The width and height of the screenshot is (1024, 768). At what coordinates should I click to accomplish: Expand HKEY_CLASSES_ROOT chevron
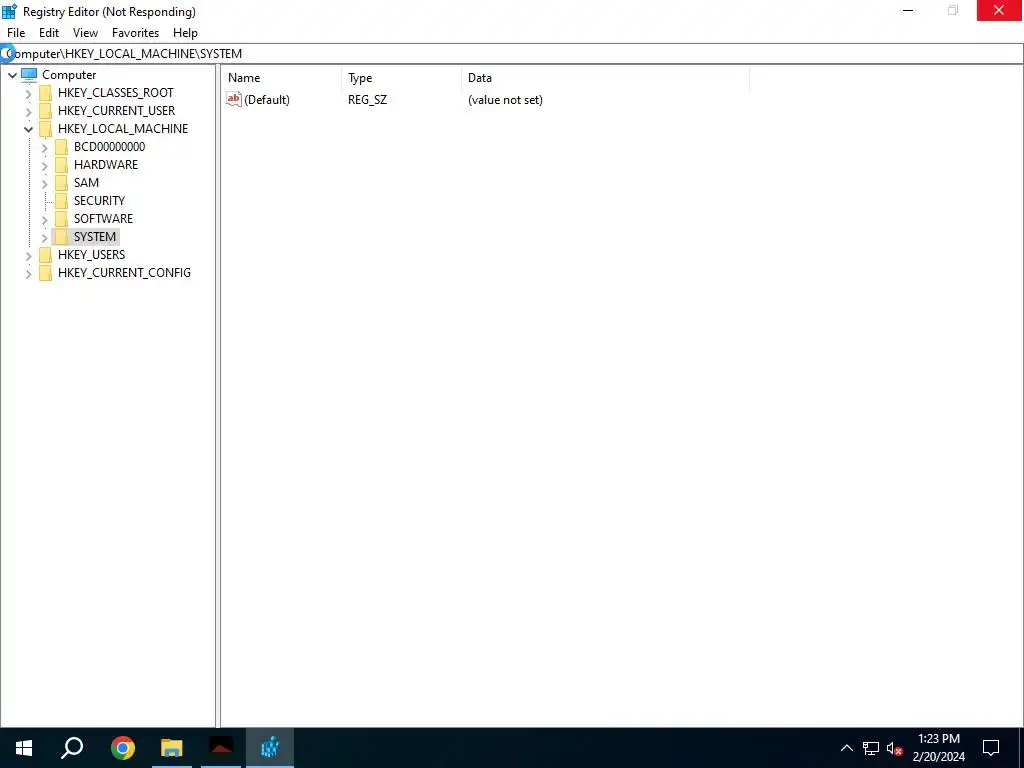(x=28, y=93)
